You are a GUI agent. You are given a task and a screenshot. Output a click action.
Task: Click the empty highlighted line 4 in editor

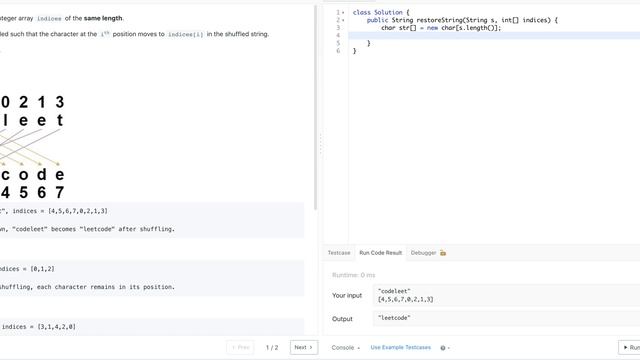(494, 36)
